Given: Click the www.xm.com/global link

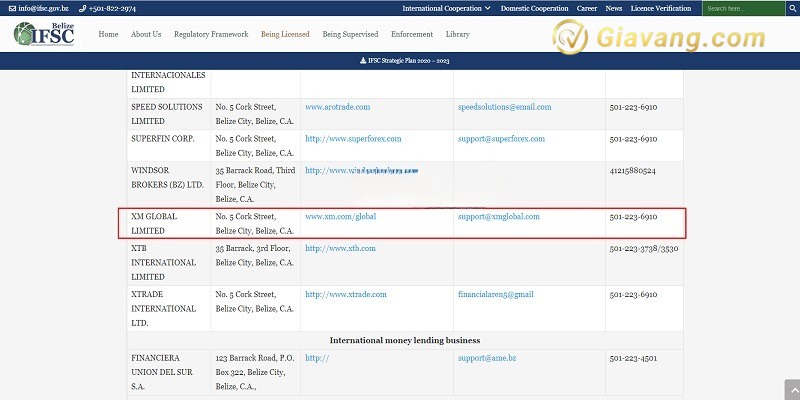Looking at the screenshot, I should click(341, 216).
